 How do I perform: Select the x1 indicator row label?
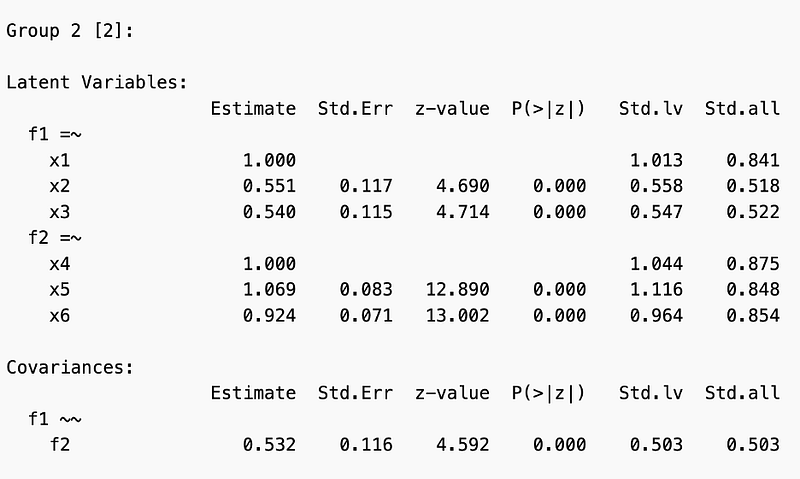pyautogui.click(x=61, y=160)
